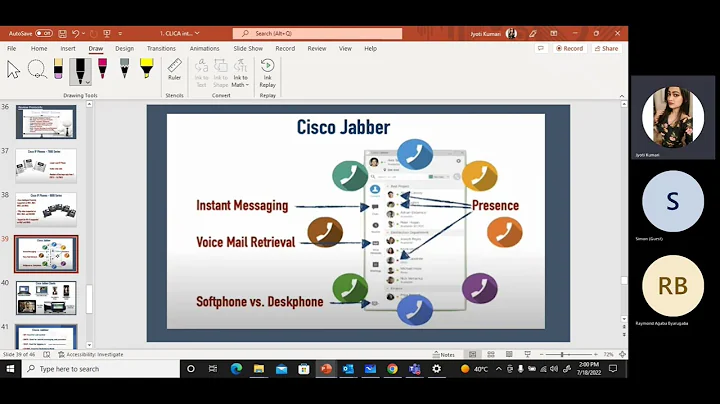This screenshot has height=404, width=720.
Task: Start presentation from beginning icon
Action: 107,34
